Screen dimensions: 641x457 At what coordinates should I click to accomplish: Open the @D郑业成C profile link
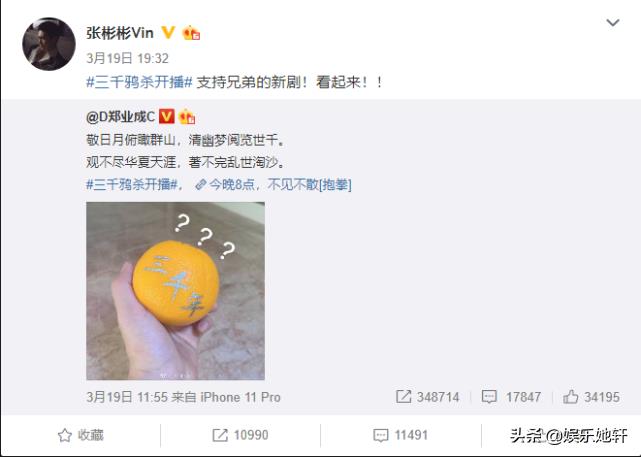[121, 117]
